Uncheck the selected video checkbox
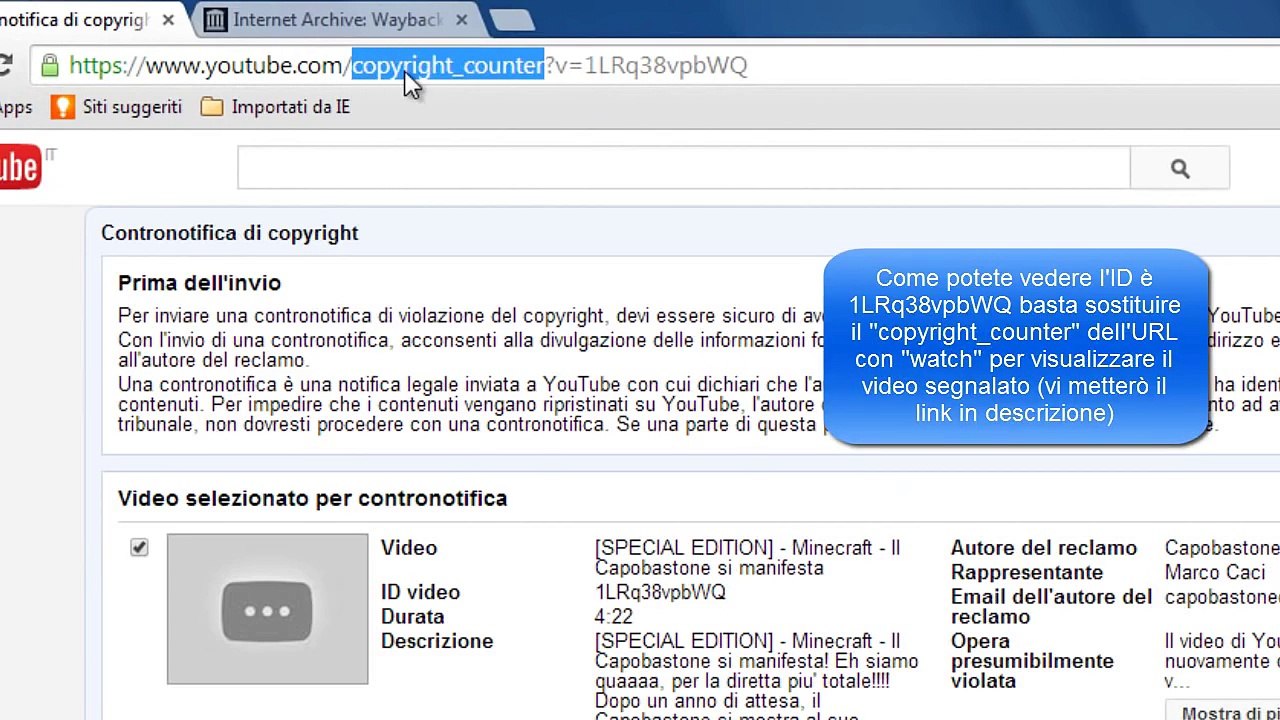 [x=139, y=548]
